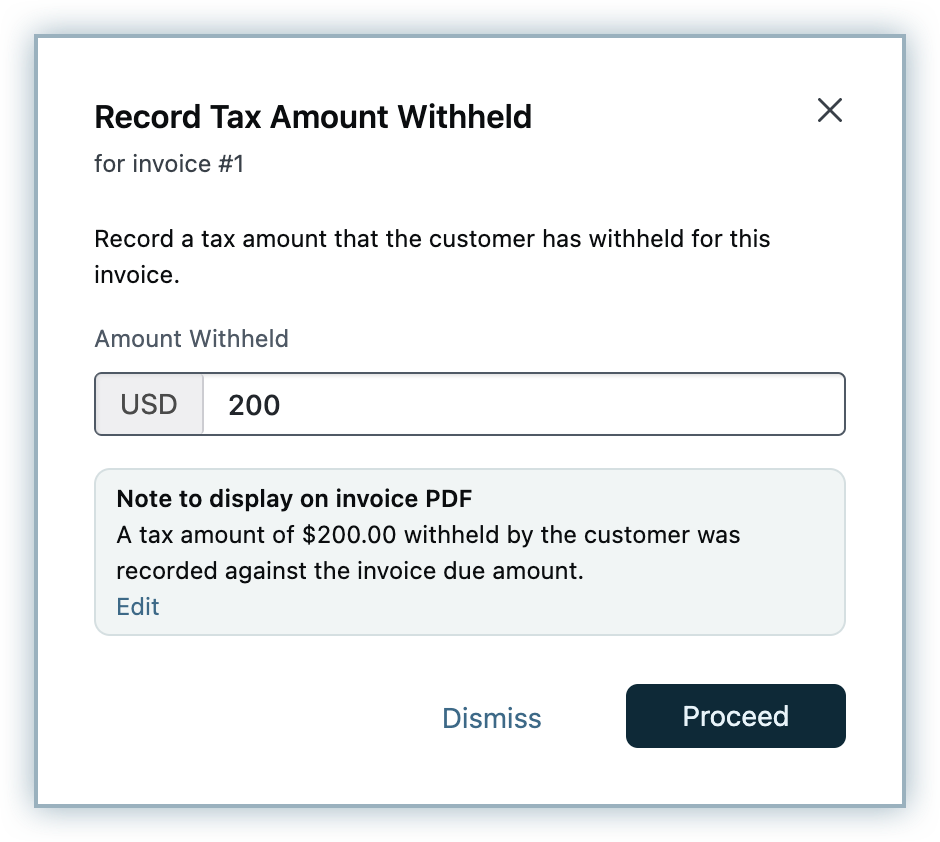Click the 200 value in the amount field
940x842 pixels.
(254, 405)
